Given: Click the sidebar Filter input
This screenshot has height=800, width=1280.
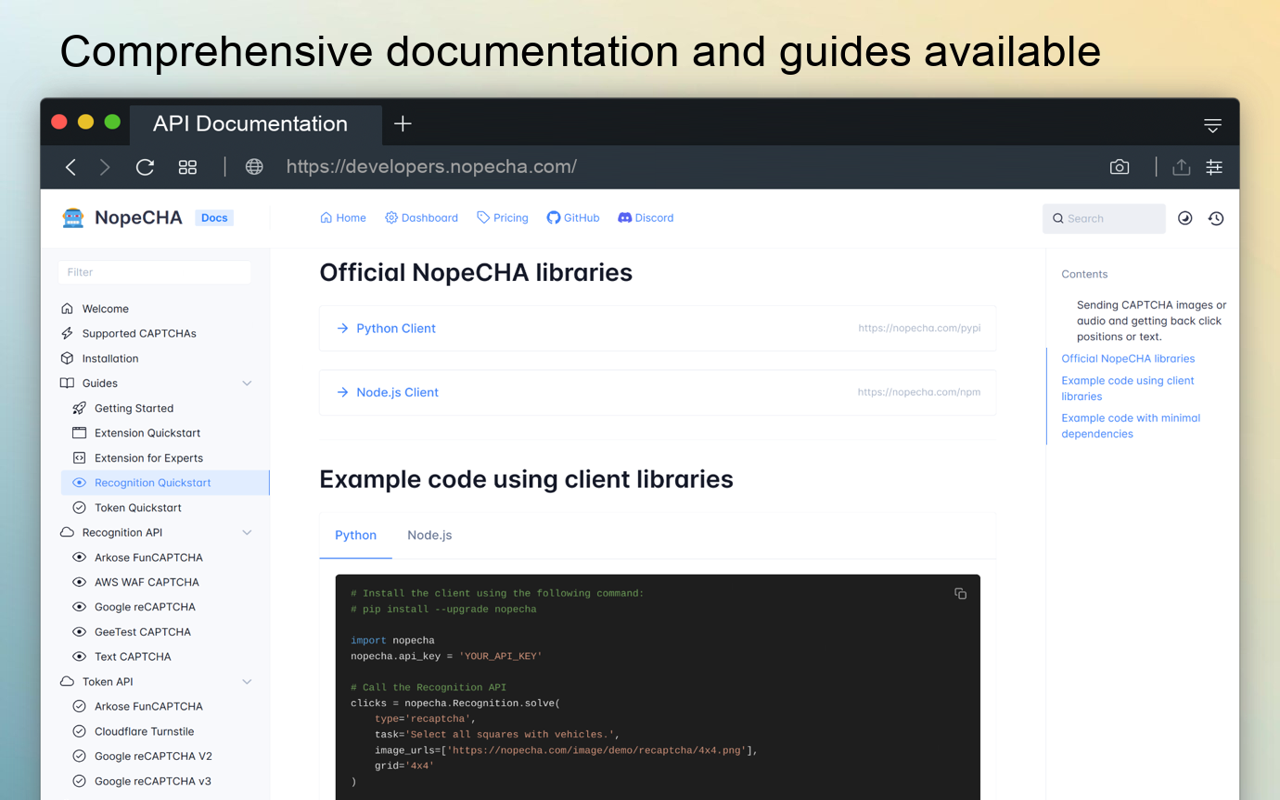Looking at the screenshot, I should 154,272.
